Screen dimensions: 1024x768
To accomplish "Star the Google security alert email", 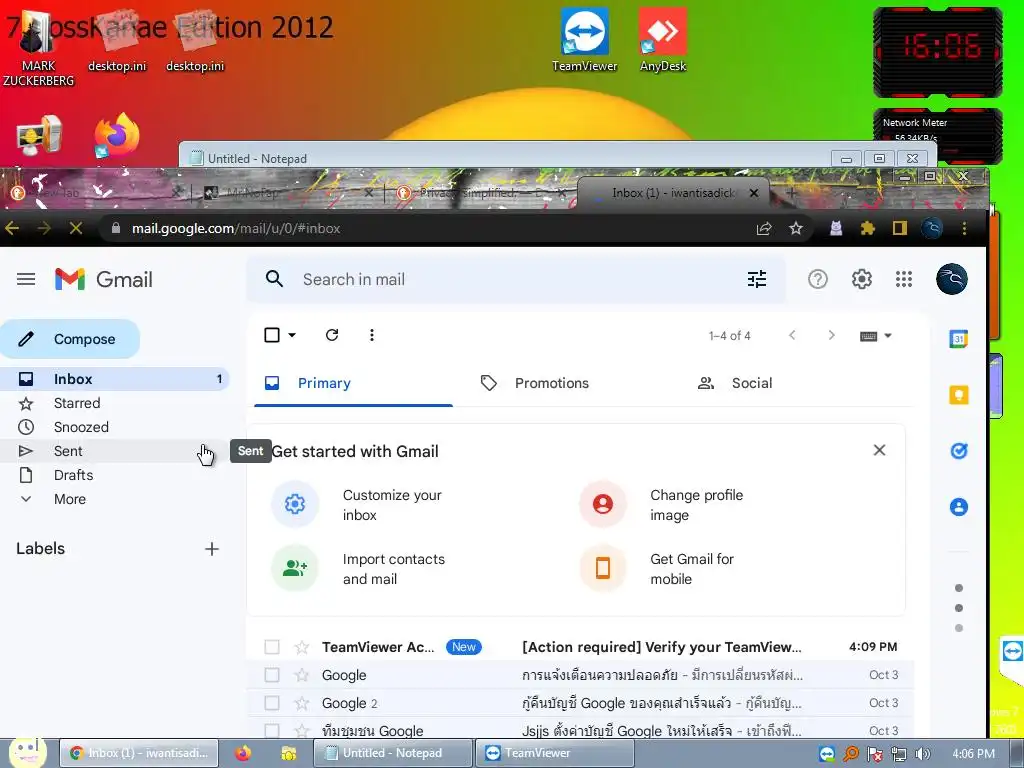I will 302,675.
